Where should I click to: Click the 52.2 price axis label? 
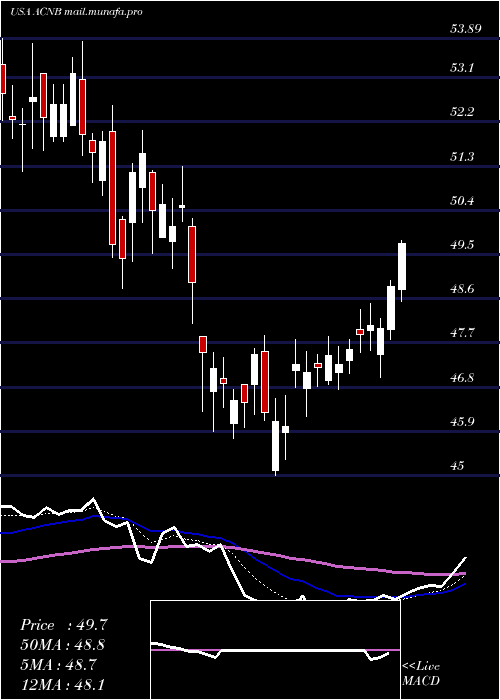(x=464, y=112)
